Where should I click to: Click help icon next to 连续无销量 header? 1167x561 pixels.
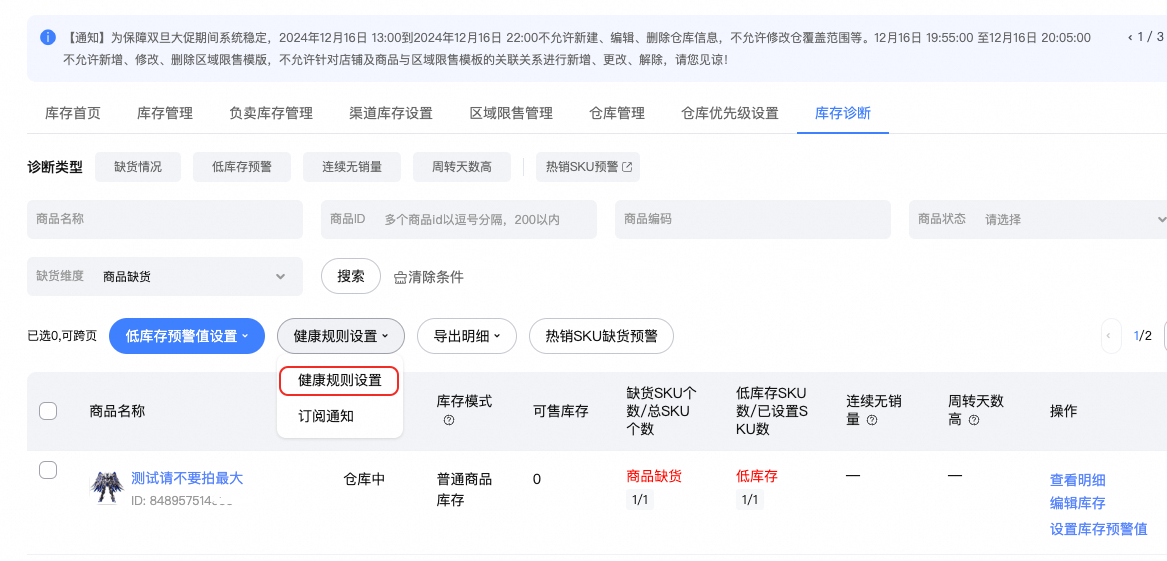coord(872,420)
